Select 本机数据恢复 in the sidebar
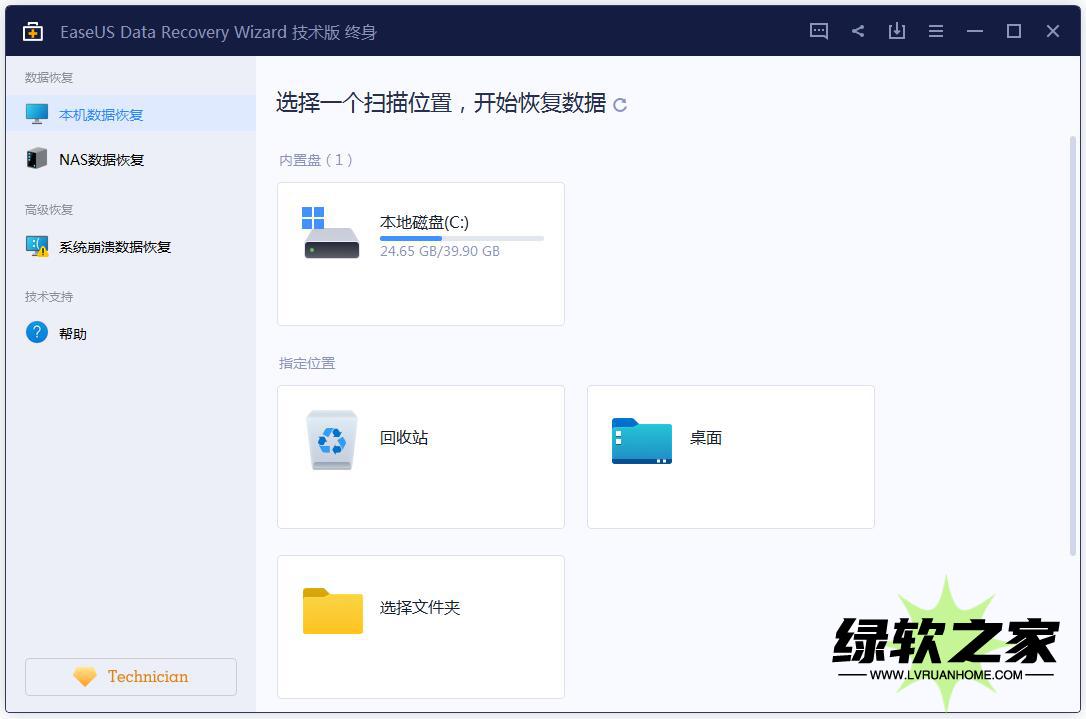The height and width of the screenshot is (719, 1086). coord(100,114)
